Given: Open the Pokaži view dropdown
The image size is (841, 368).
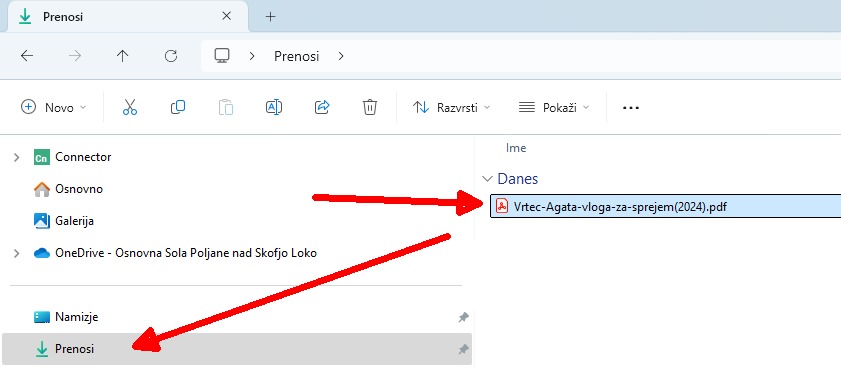Looking at the screenshot, I should point(554,107).
